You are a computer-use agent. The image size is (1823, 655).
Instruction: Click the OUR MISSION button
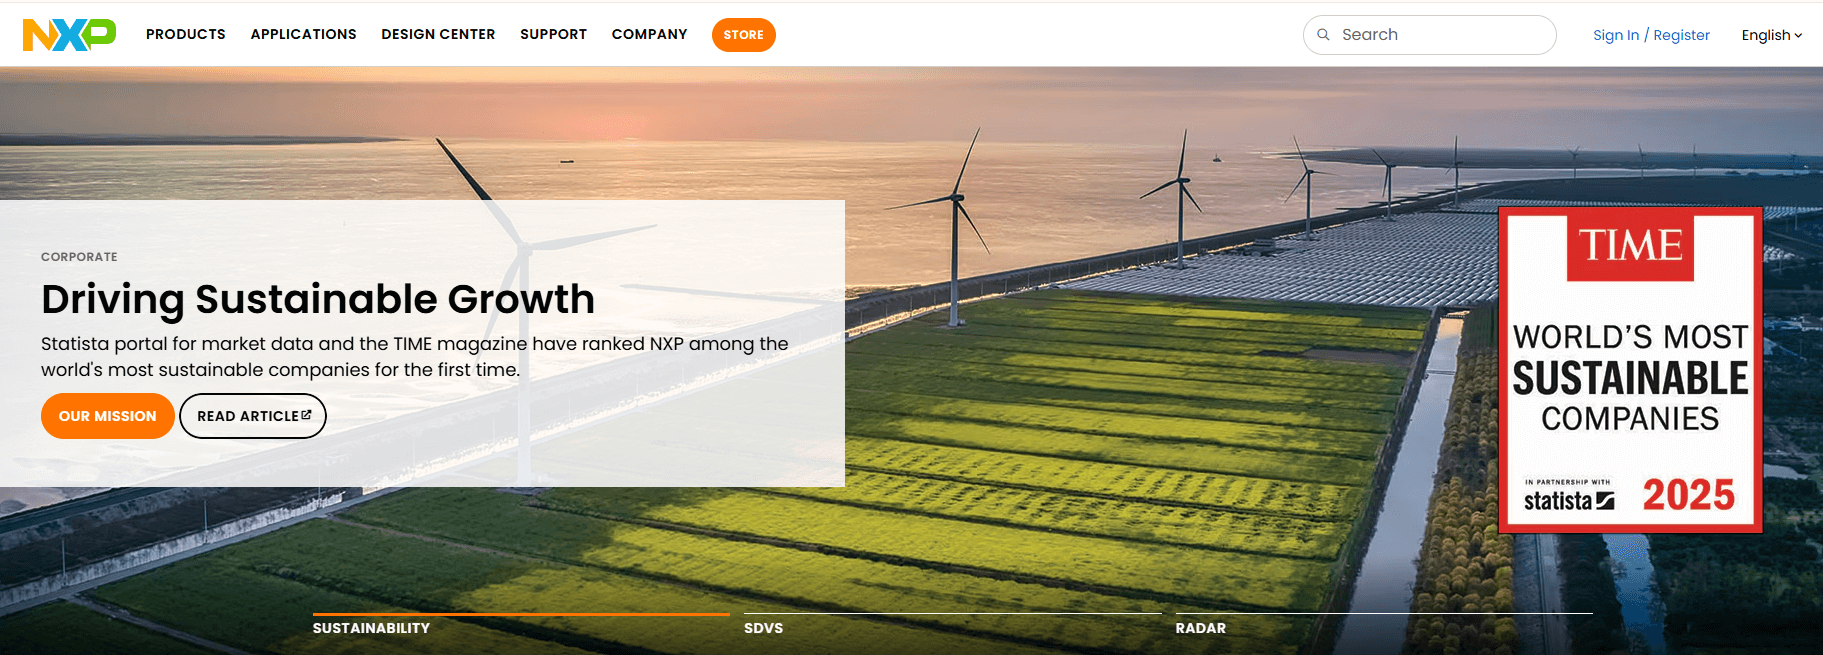coord(108,416)
